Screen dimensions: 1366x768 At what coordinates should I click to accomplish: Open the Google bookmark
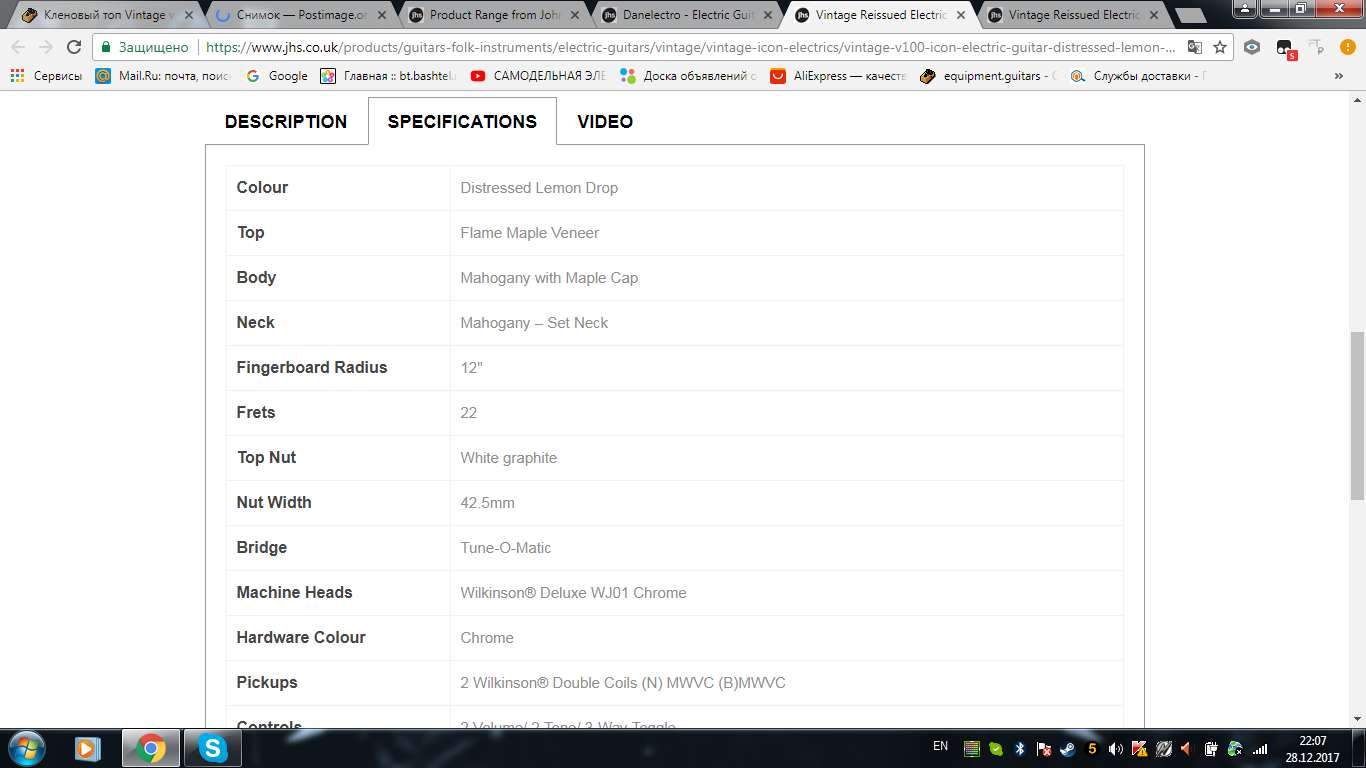click(x=276, y=76)
